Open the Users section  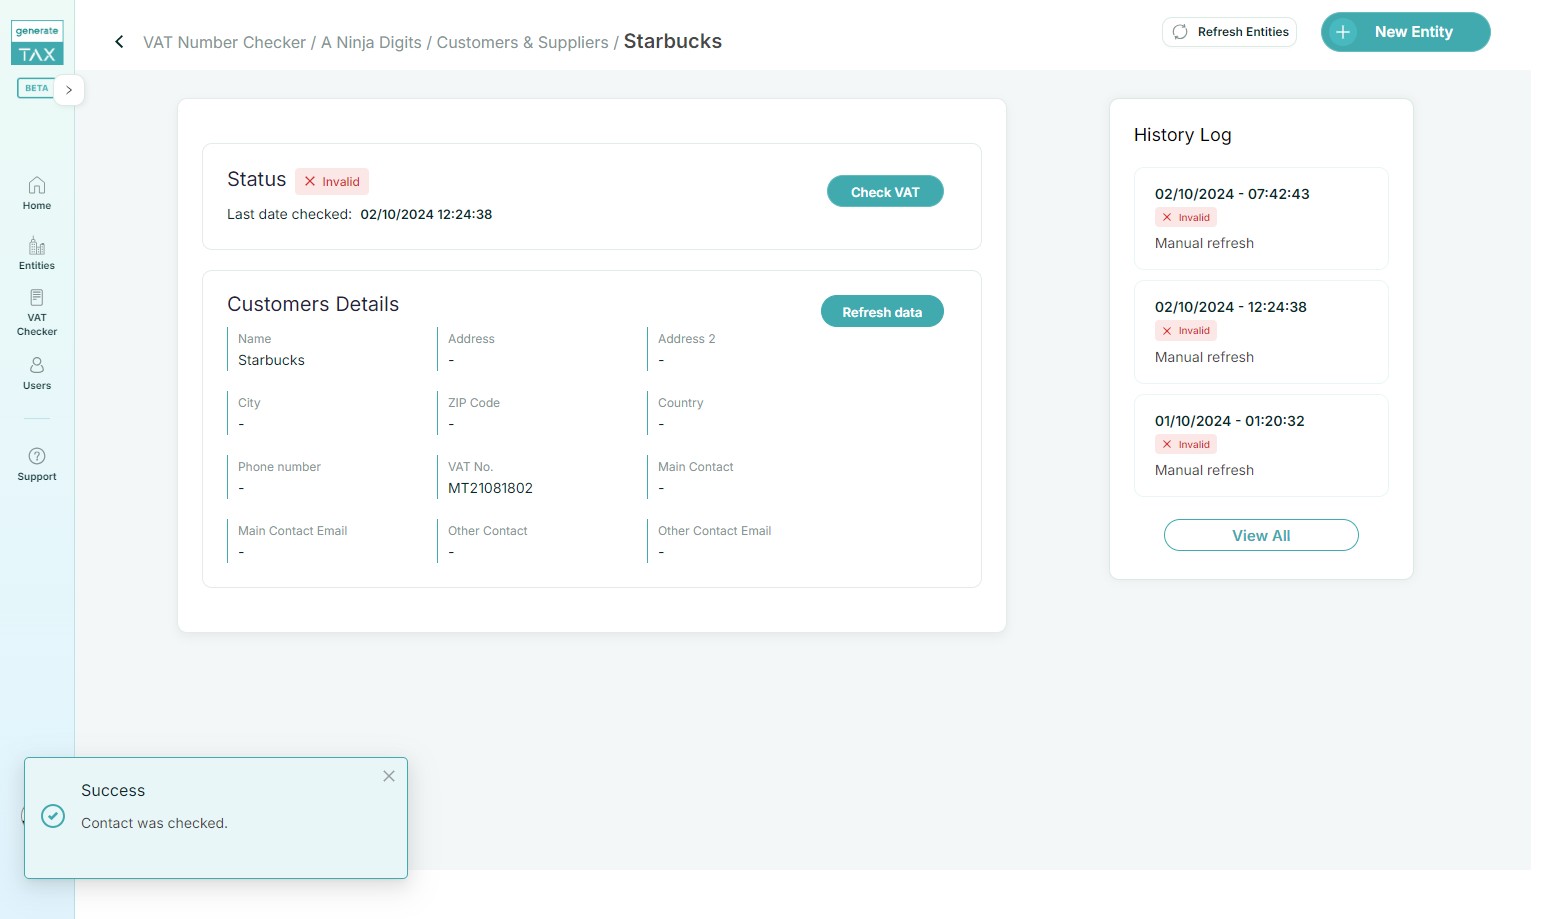[x=37, y=374]
